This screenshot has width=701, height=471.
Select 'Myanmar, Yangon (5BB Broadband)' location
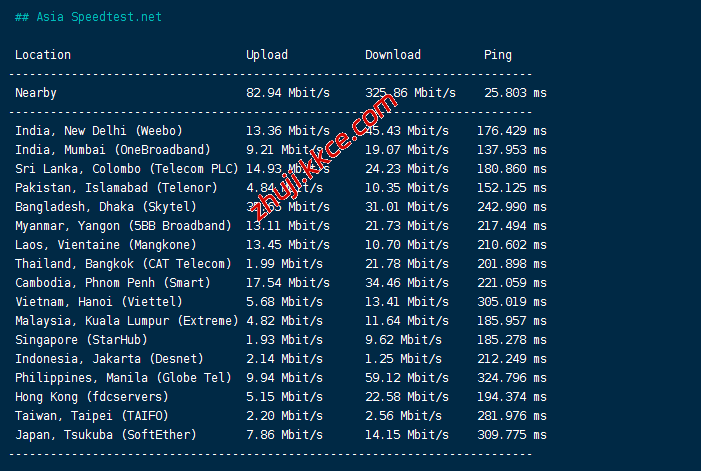click(123, 226)
